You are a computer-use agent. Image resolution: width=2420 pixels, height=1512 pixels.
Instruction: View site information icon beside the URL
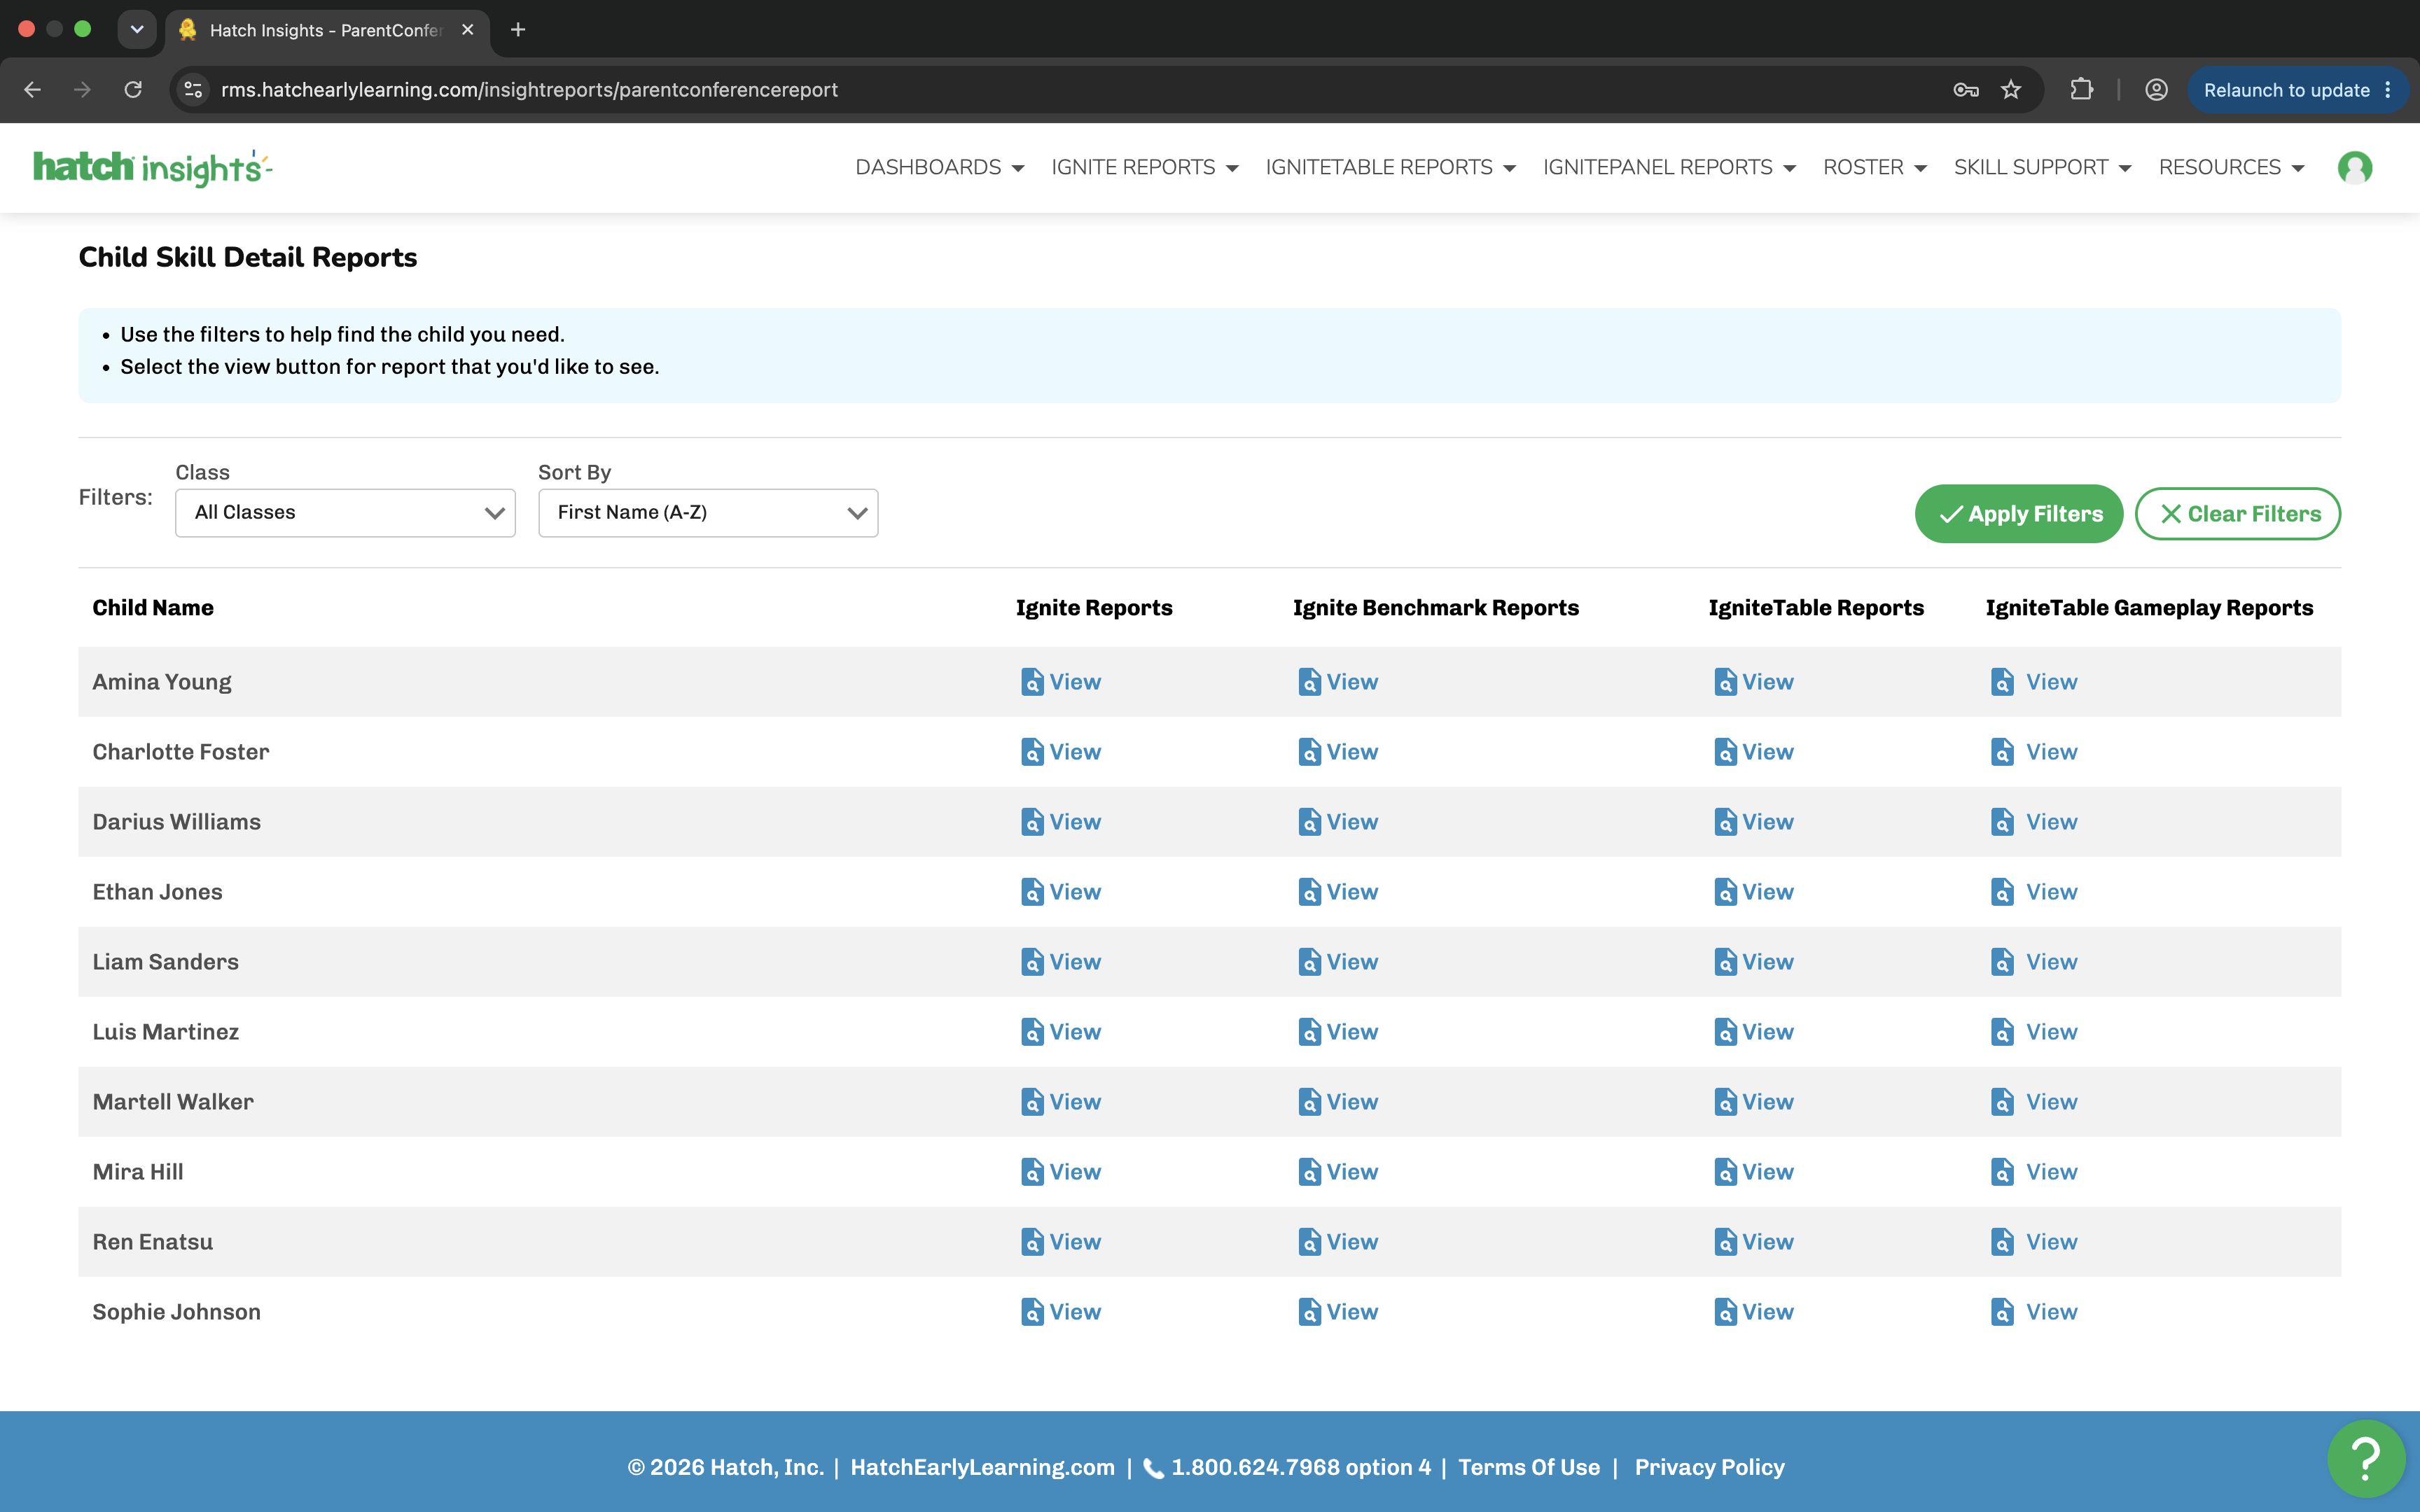(193, 90)
